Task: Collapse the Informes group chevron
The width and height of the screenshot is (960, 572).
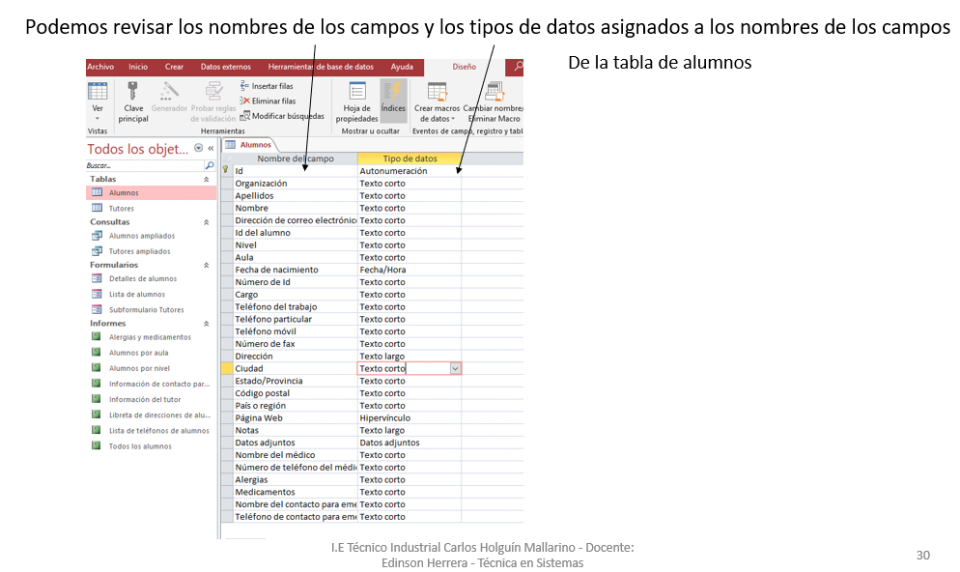Action: point(206,324)
